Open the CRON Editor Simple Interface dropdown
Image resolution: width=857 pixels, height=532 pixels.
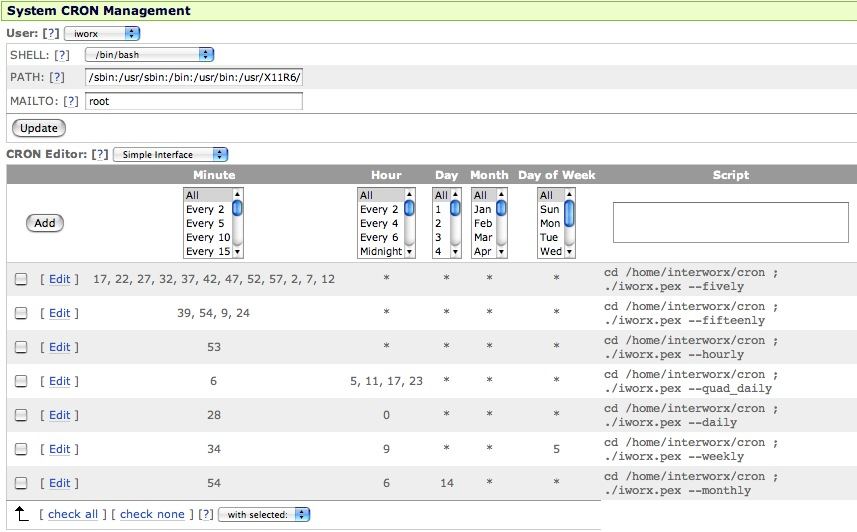[x=171, y=155]
